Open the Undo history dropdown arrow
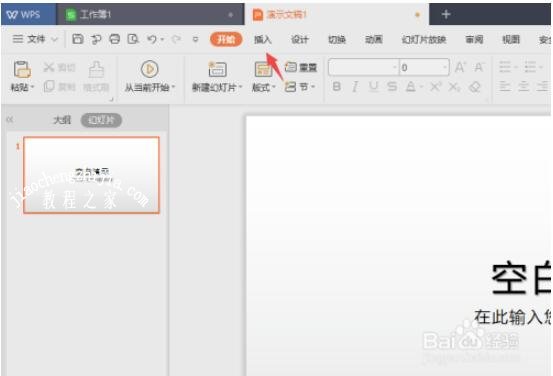 (x=162, y=39)
